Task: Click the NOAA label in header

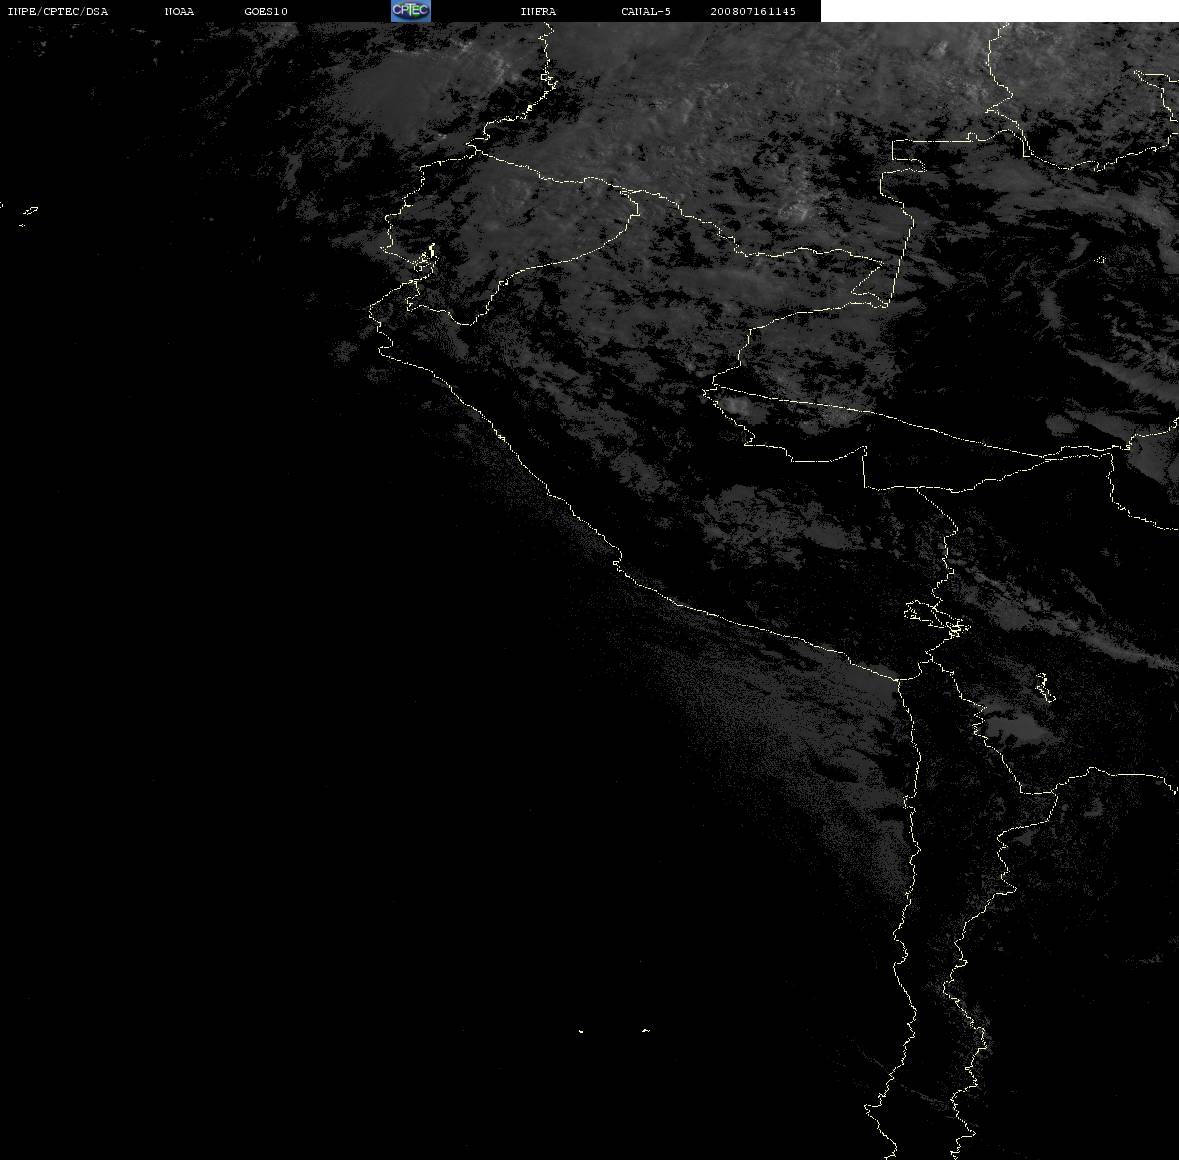Action: pyautogui.click(x=179, y=11)
